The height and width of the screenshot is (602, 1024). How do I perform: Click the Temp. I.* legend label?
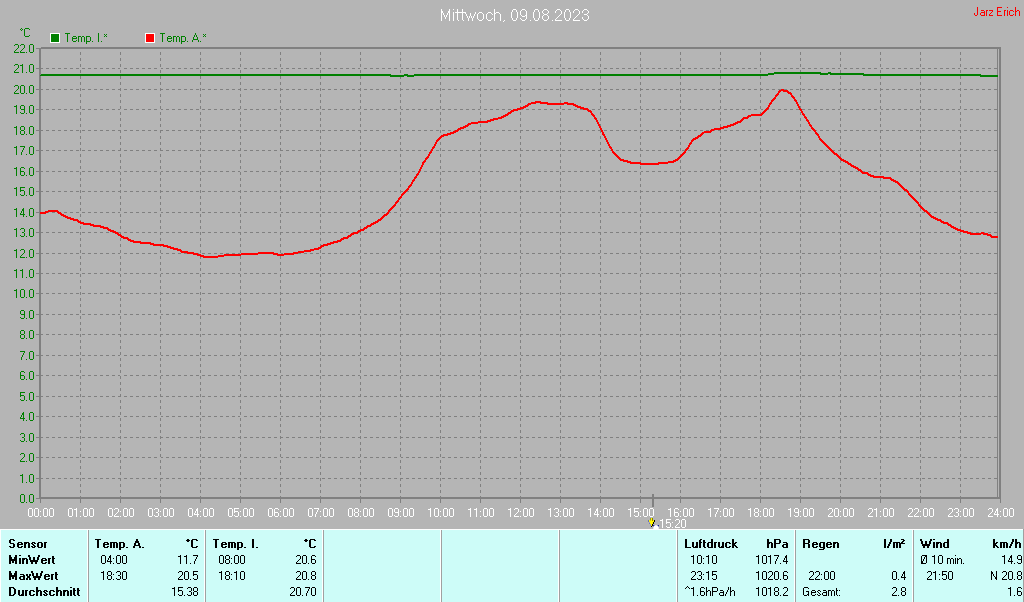[x=86, y=38]
